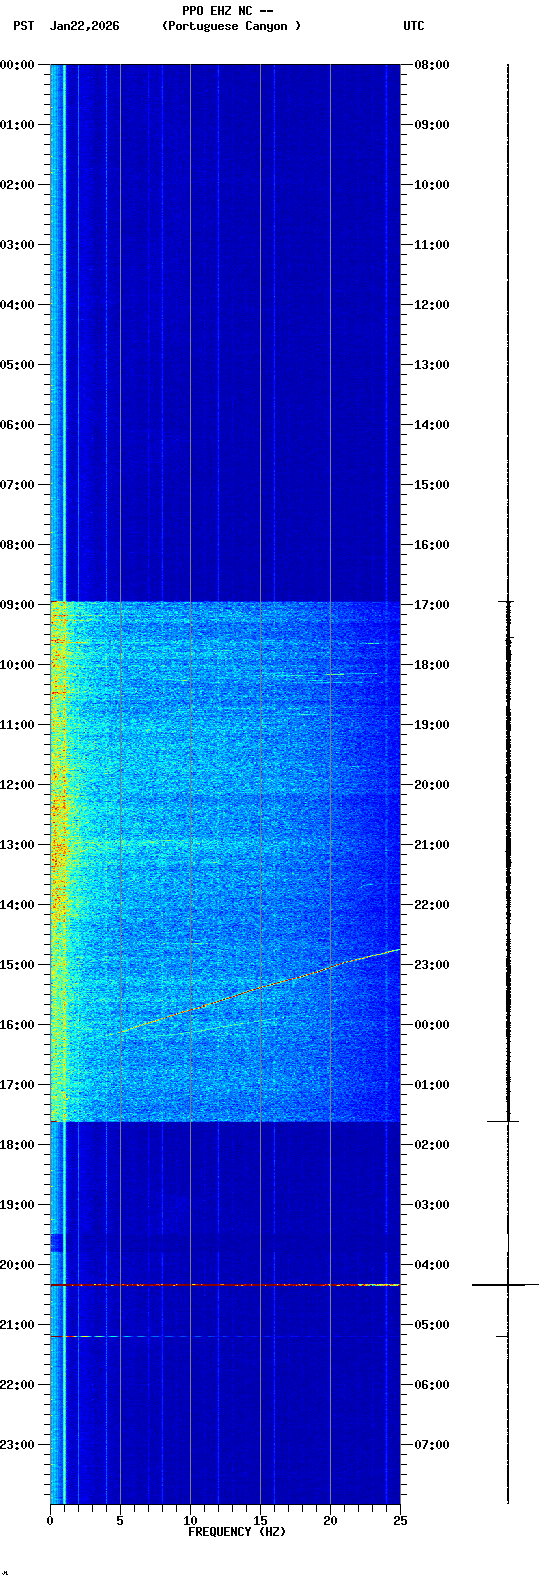The width and height of the screenshot is (552, 1584).
Task: Click the 'PST' timezone label
Action: (x=23, y=26)
